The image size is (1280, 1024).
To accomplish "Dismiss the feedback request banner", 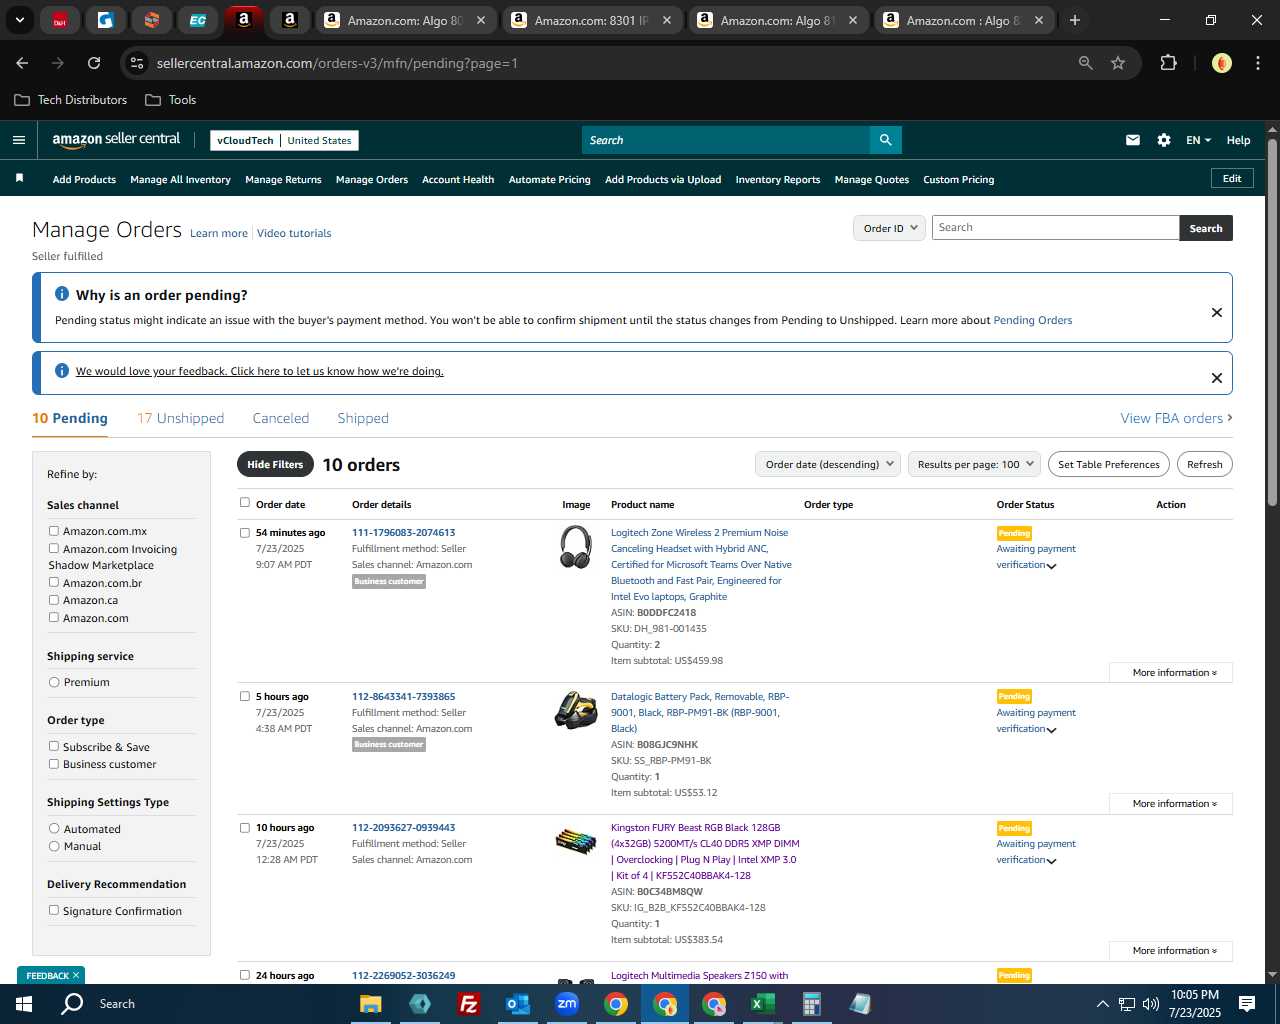I will click(1217, 378).
